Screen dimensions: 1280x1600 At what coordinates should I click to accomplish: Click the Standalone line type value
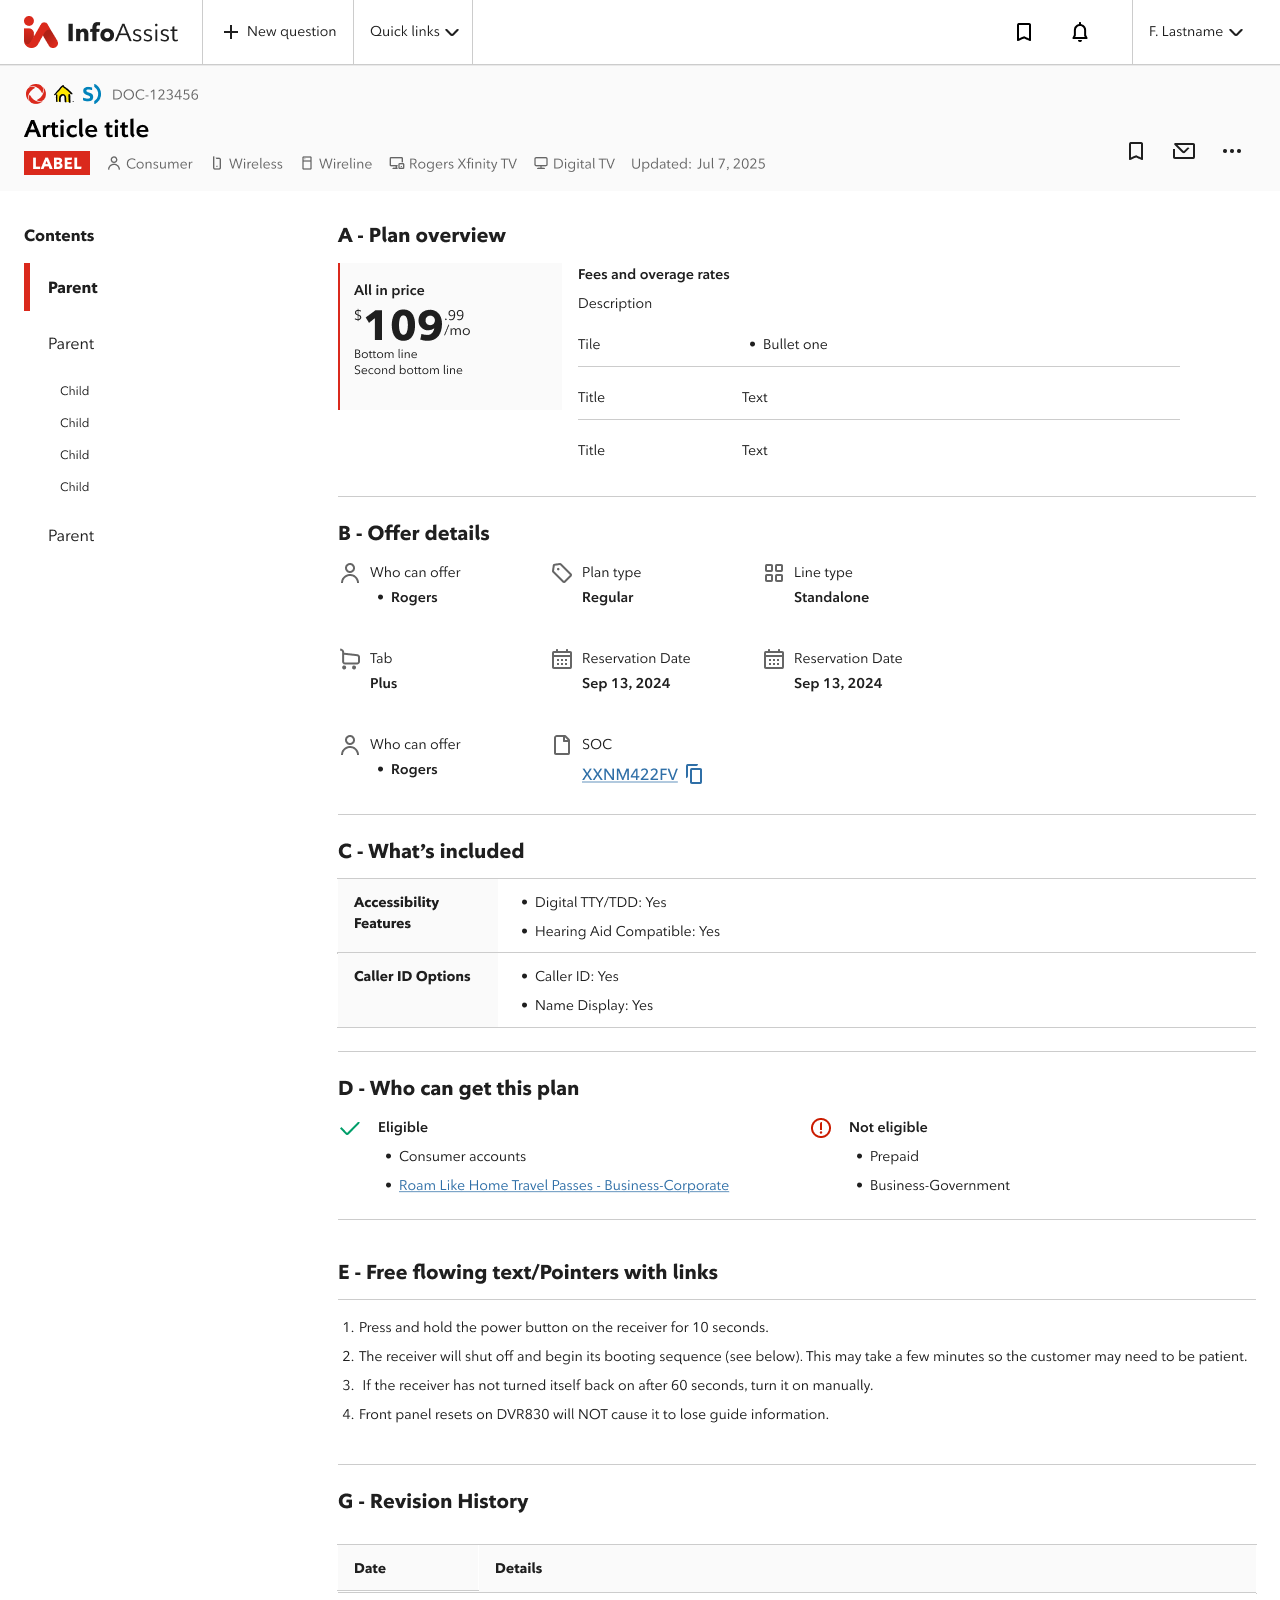pyautogui.click(x=831, y=597)
